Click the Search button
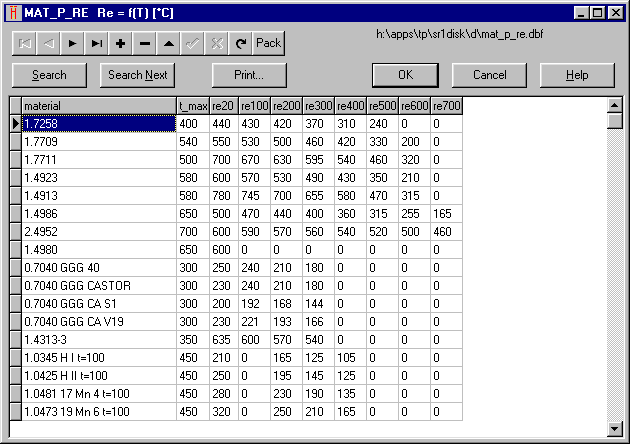 click(x=49, y=75)
